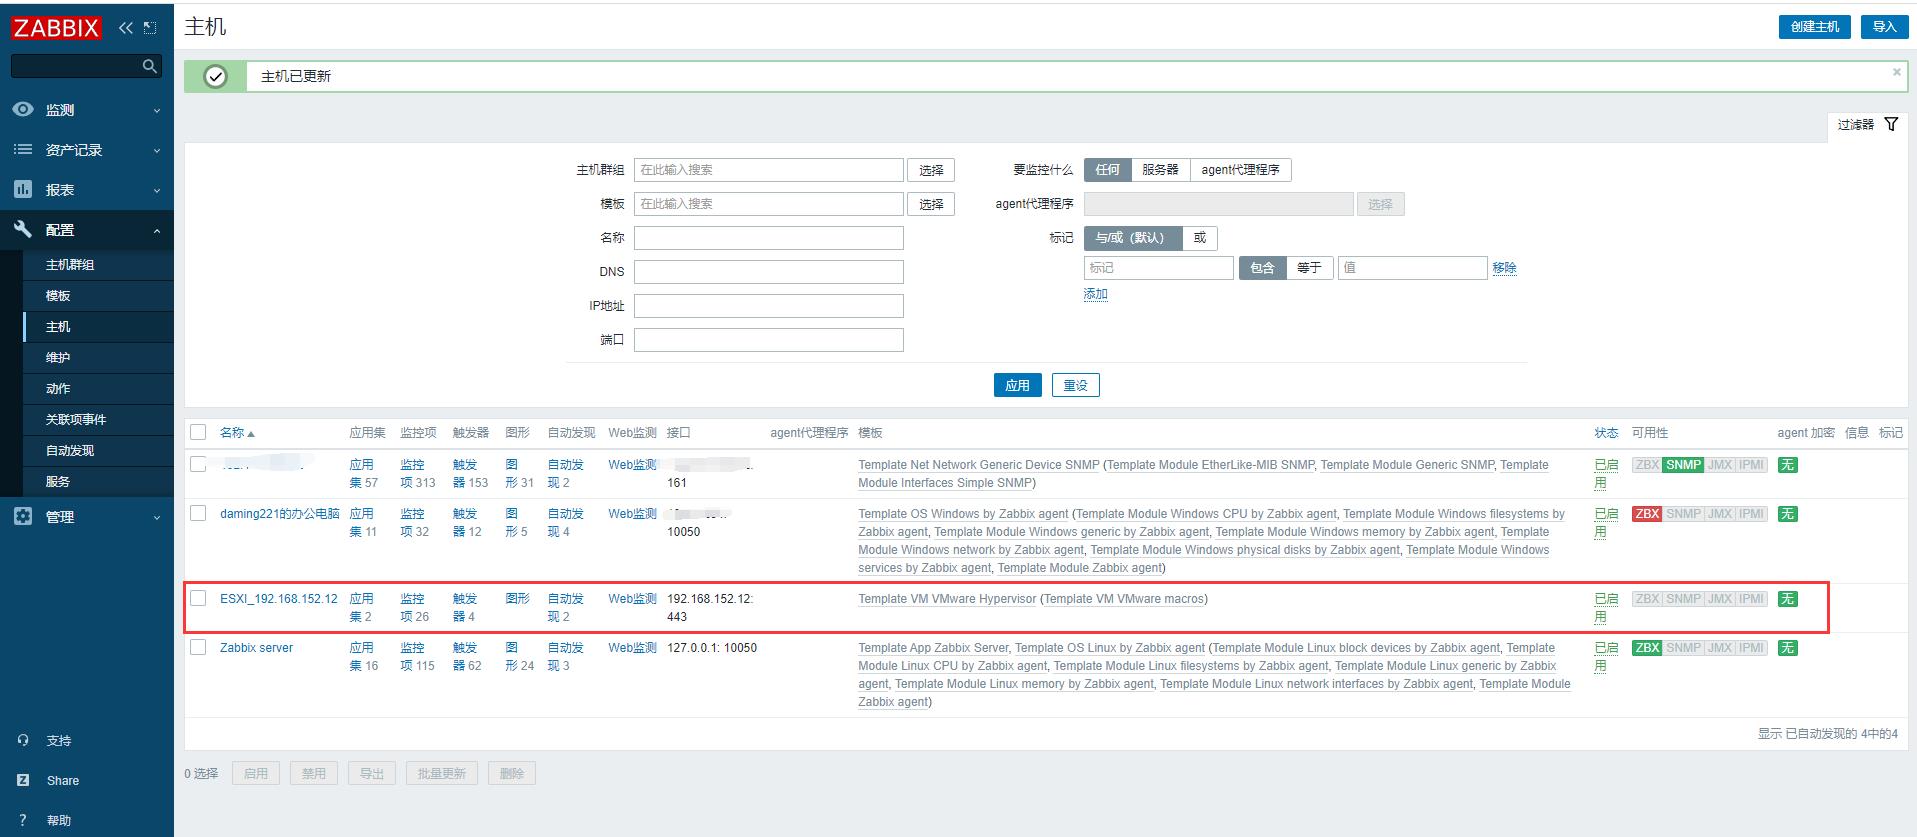This screenshot has width=1917, height=837.
Task: Open the ESXI_192.168.152.12 host link
Action: 279,599
